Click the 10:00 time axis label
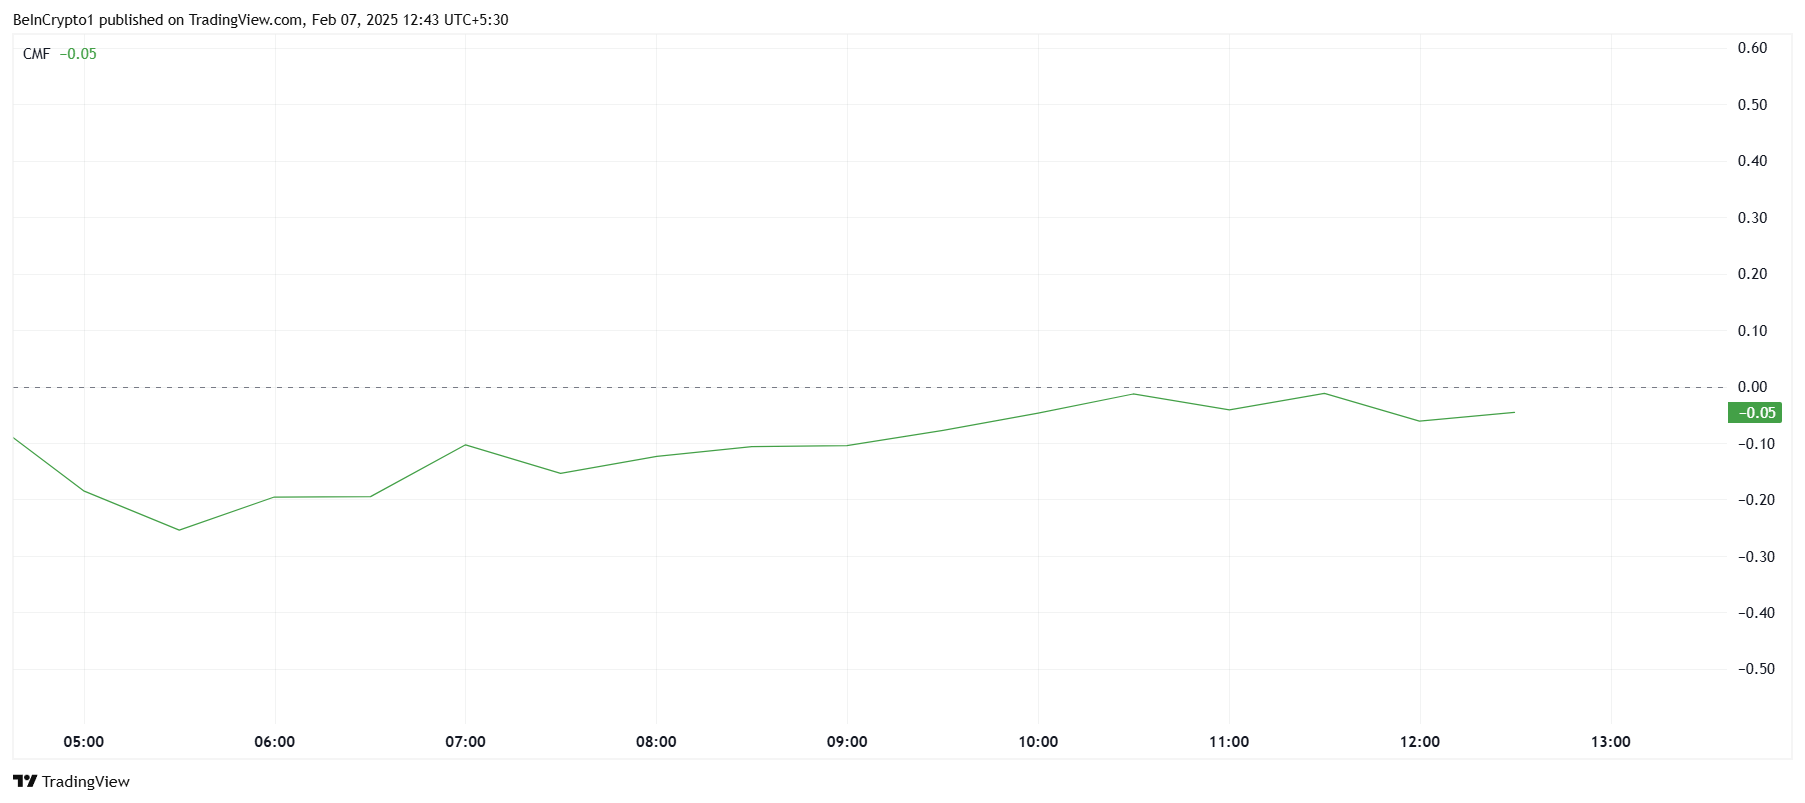1805x803 pixels. (1038, 742)
